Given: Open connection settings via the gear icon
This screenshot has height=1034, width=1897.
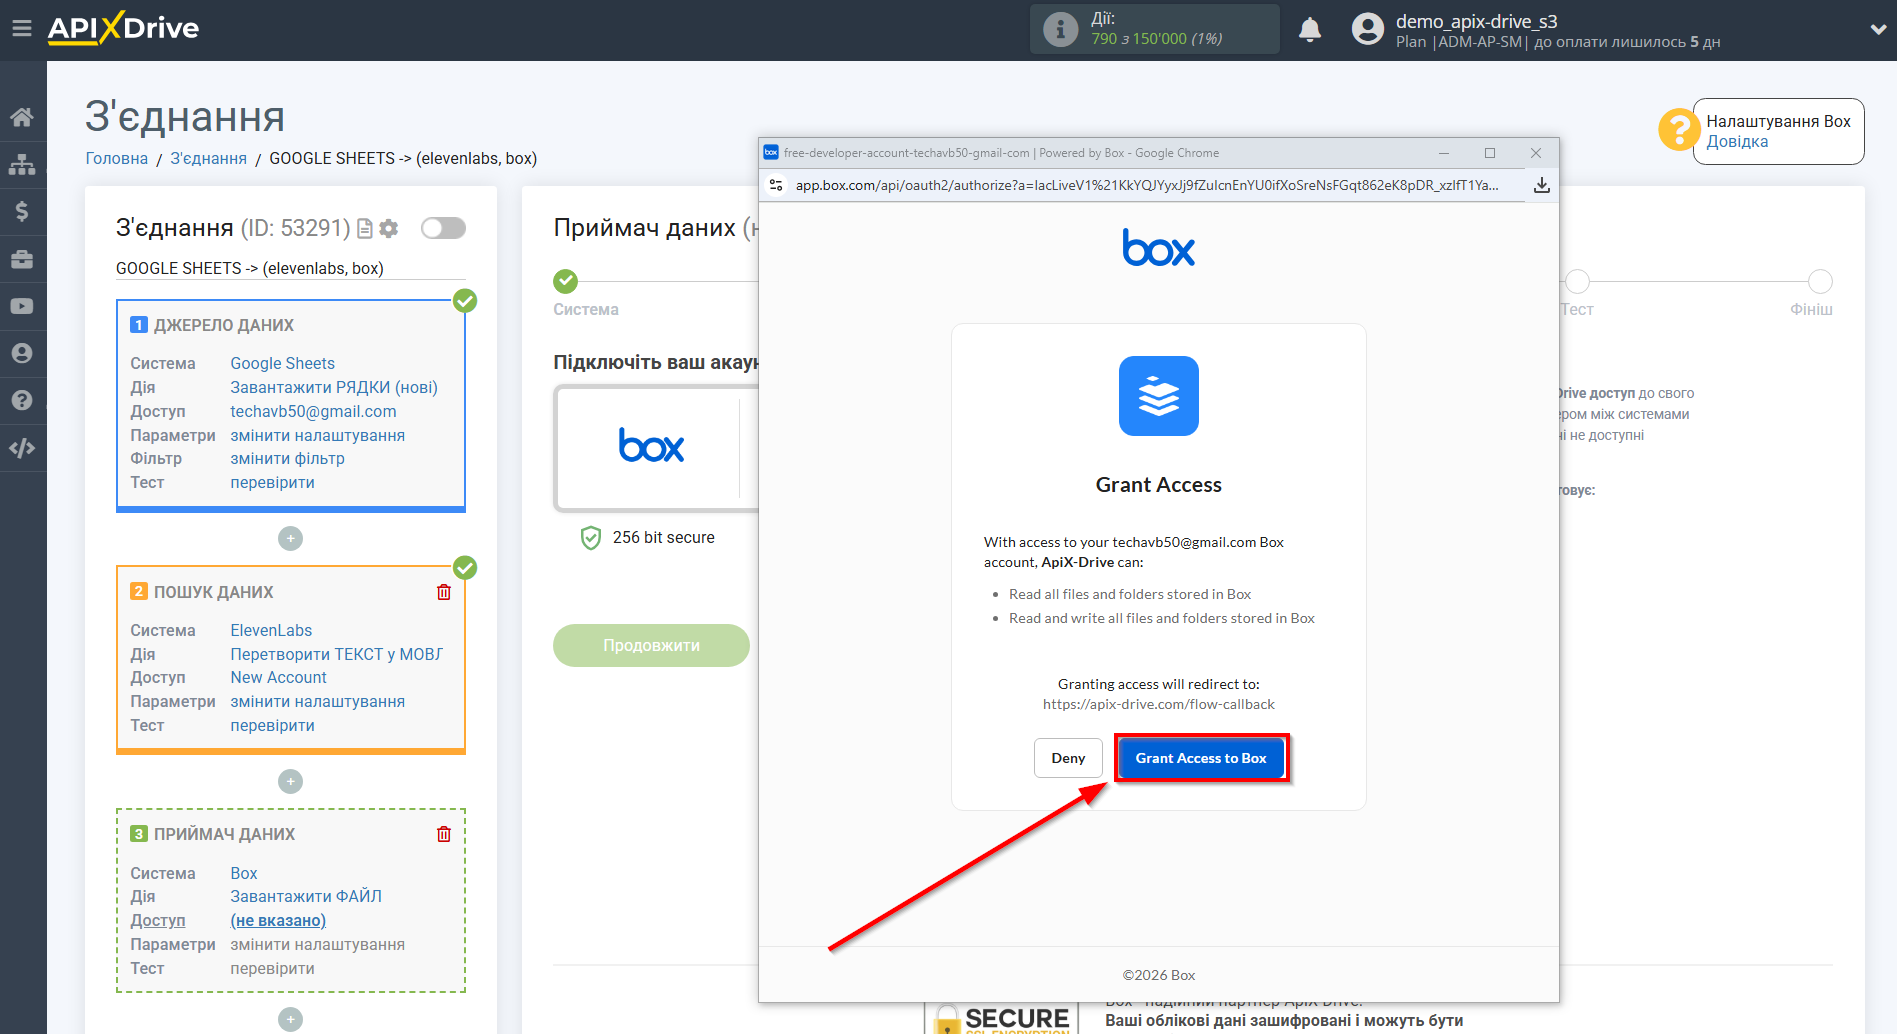Looking at the screenshot, I should (x=389, y=228).
